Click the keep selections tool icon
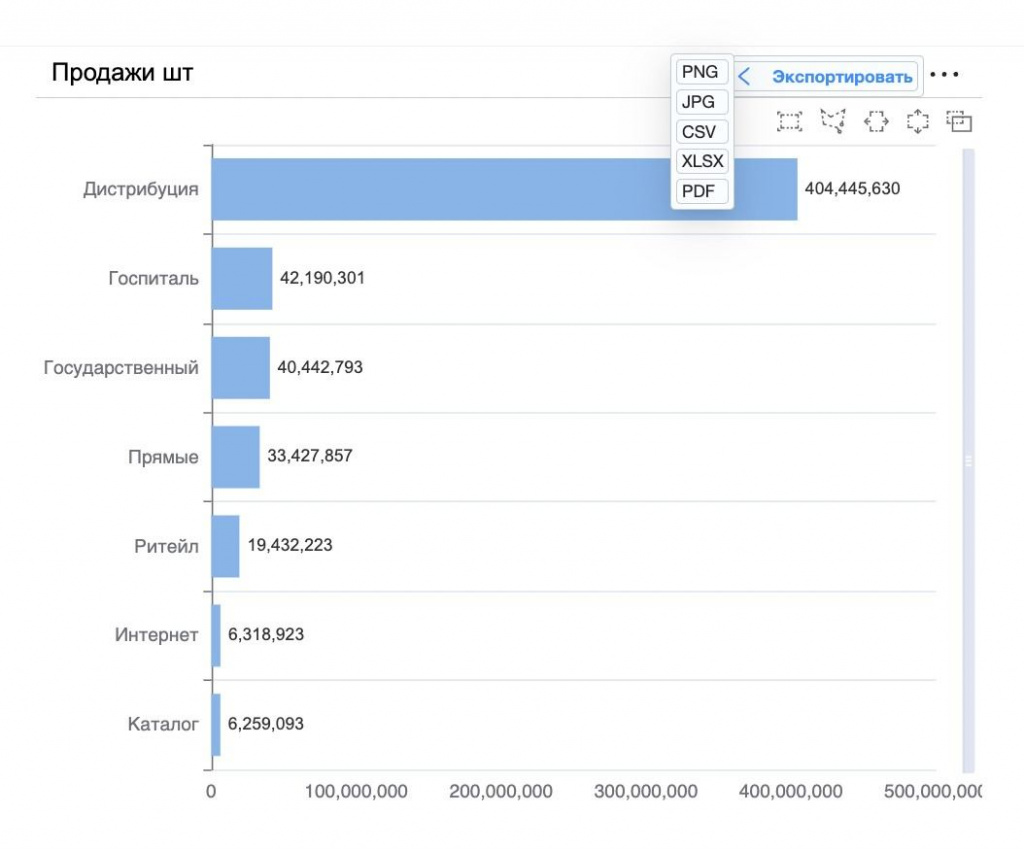The height and width of the screenshot is (849, 1024). click(960, 122)
